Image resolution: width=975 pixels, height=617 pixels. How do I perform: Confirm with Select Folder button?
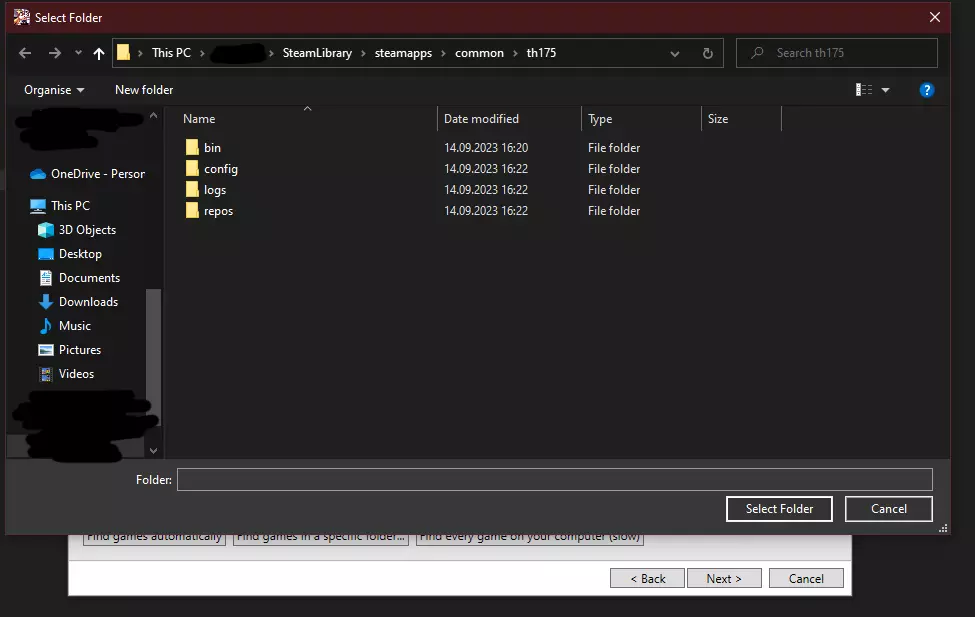tap(779, 509)
